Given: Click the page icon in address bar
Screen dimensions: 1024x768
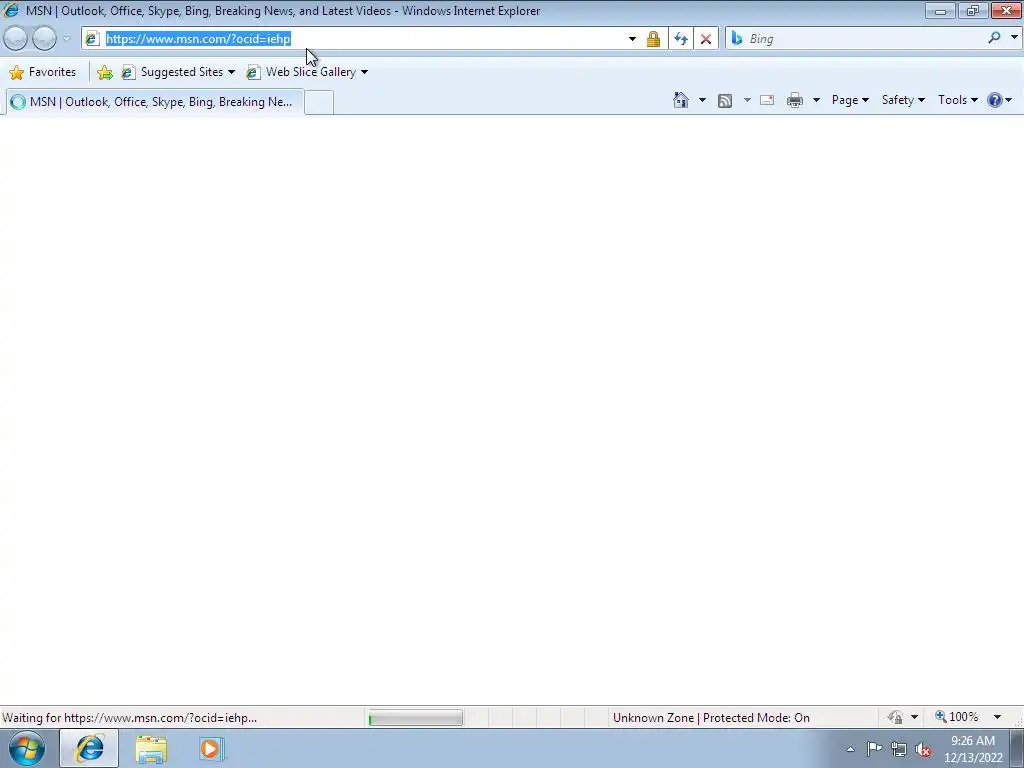Looking at the screenshot, I should [x=91, y=39].
